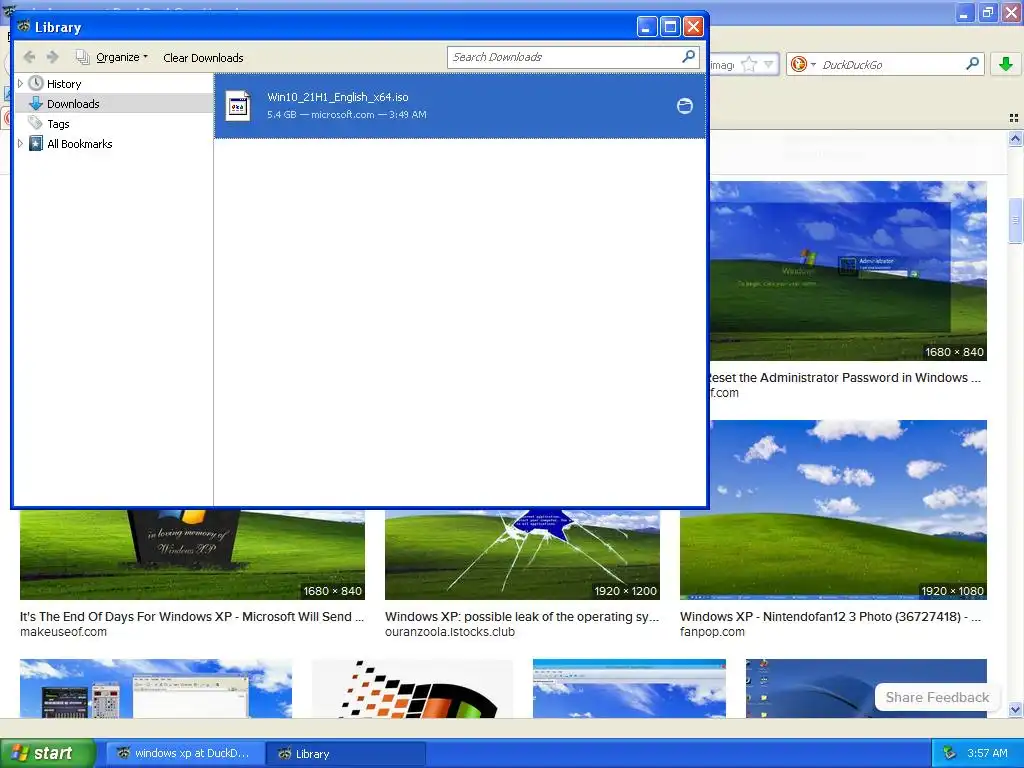Viewport: 1024px width, 768px height.
Task: Click the Search Downloads magnifier icon
Action: point(688,57)
